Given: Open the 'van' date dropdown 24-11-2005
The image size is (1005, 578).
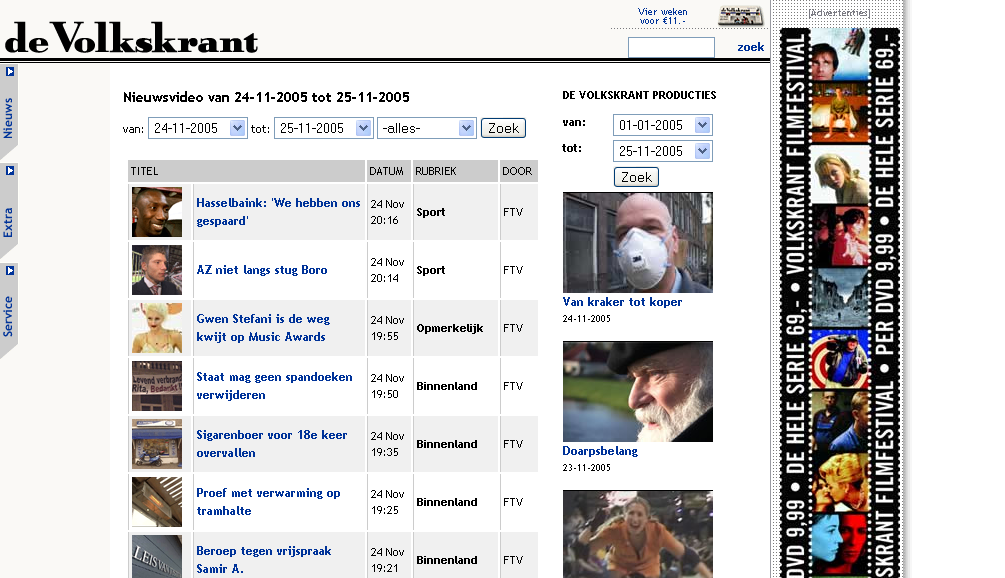Looking at the screenshot, I should (197, 128).
